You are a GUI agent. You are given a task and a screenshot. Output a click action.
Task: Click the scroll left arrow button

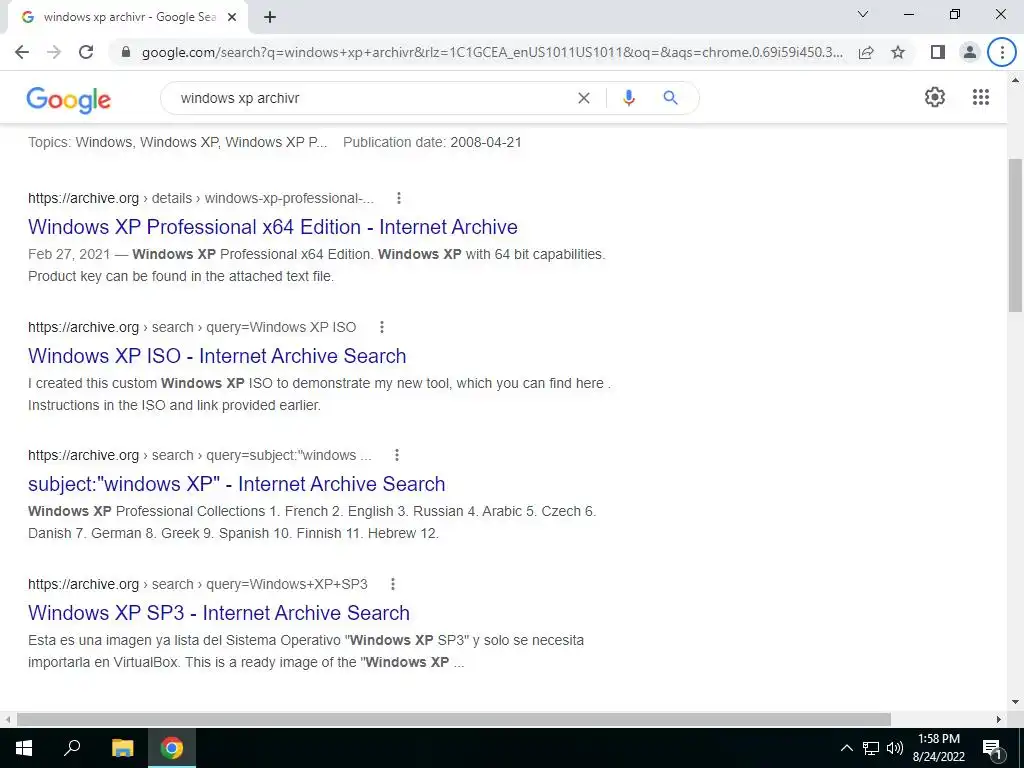(7, 719)
